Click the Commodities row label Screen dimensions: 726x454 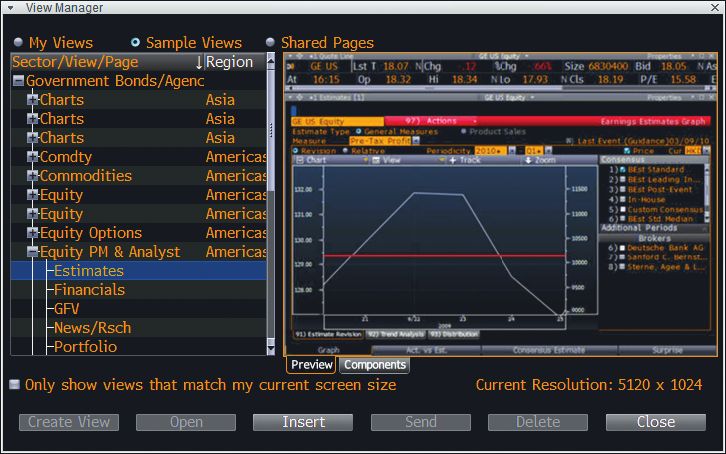point(86,176)
